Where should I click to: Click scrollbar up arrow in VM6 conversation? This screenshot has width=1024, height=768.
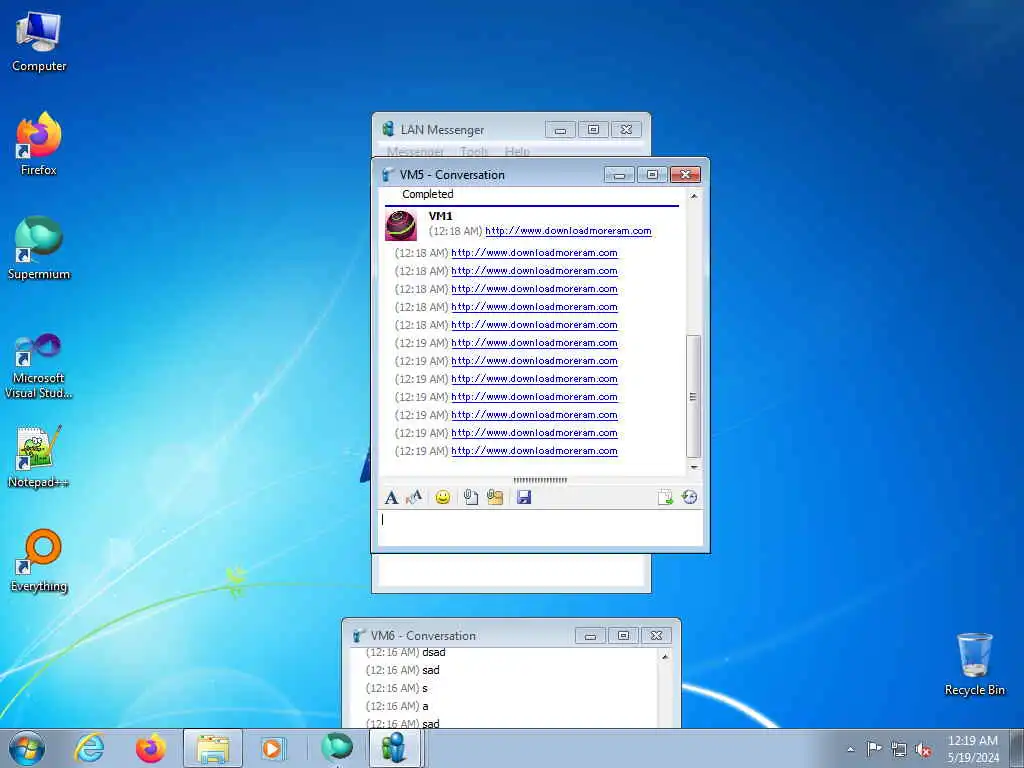click(665, 656)
